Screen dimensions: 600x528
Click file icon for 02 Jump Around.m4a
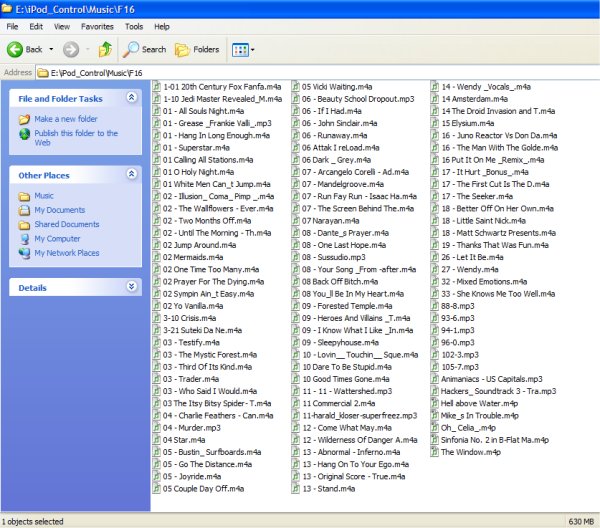[x=157, y=245]
